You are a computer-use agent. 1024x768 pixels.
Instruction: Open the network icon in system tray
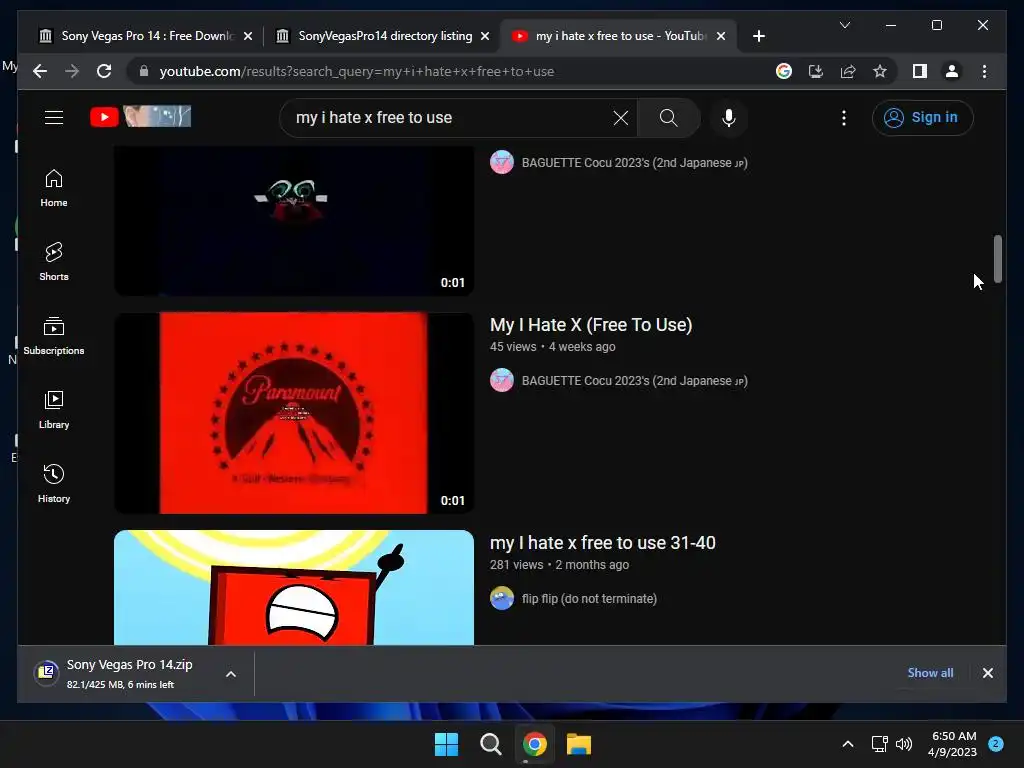(x=880, y=744)
